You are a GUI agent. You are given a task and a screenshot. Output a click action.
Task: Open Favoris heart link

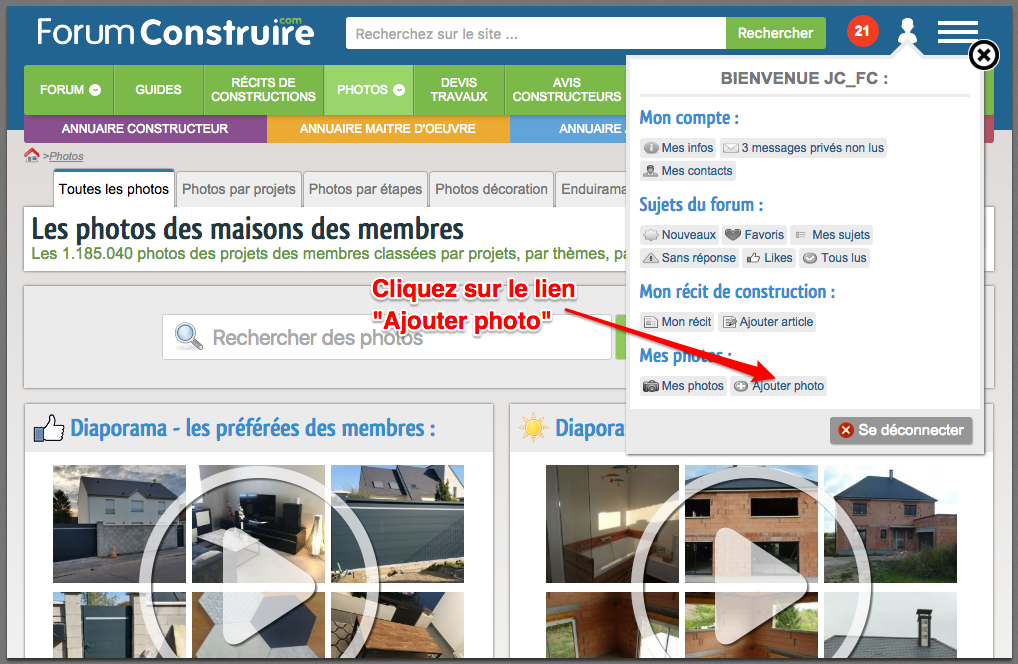tap(754, 234)
